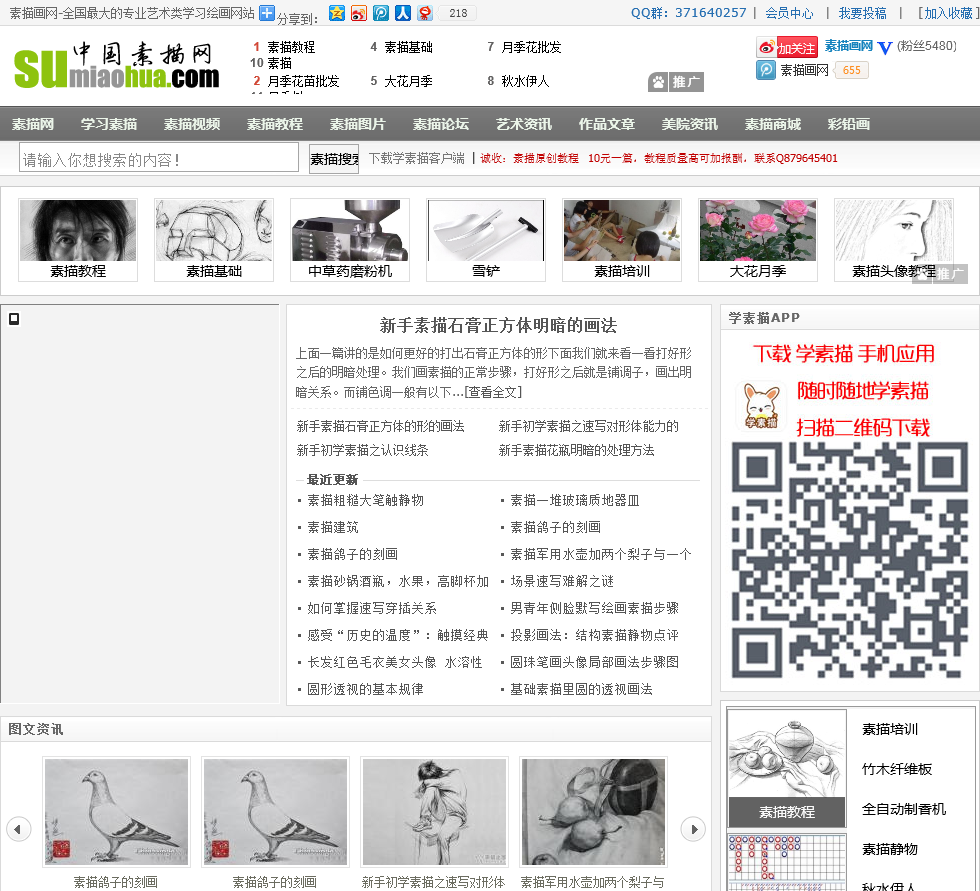The width and height of the screenshot is (980, 891).
Task: Open 素描军用水壶加两个梨子 carousel thumbnail
Action: tap(593, 812)
